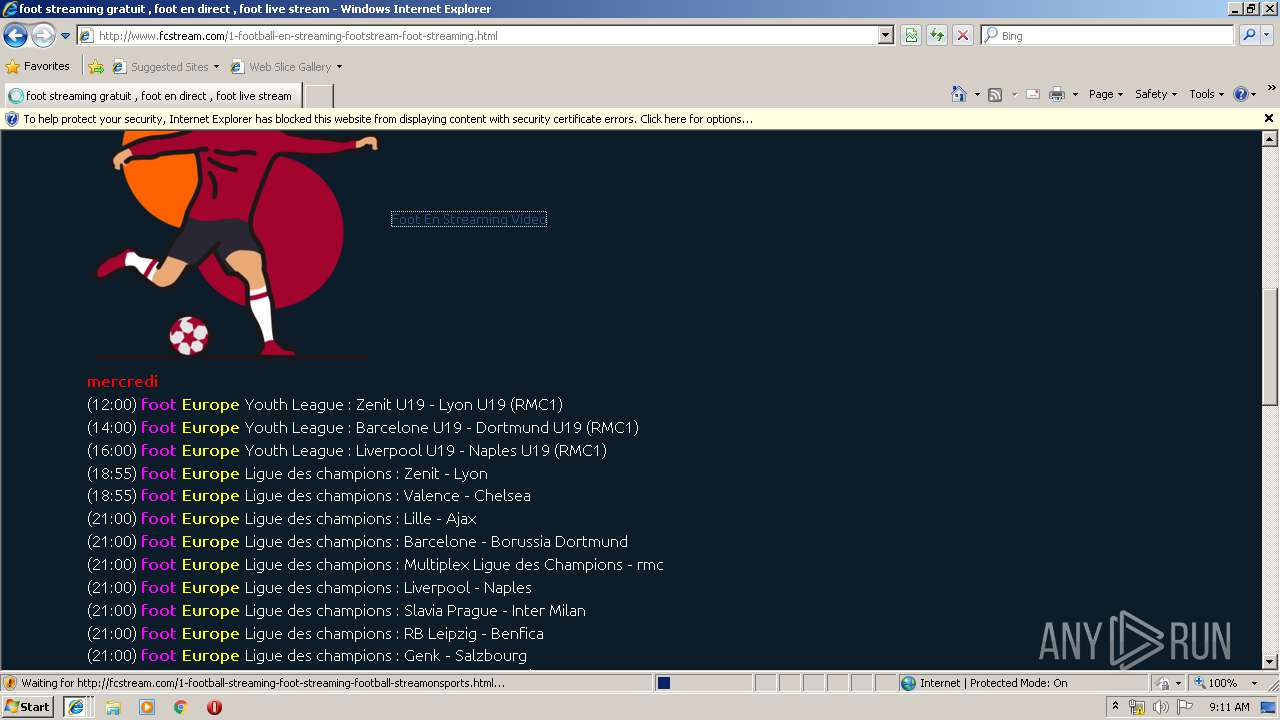The height and width of the screenshot is (720, 1280).
Task: Stop loading with the red X icon
Action: [963, 35]
